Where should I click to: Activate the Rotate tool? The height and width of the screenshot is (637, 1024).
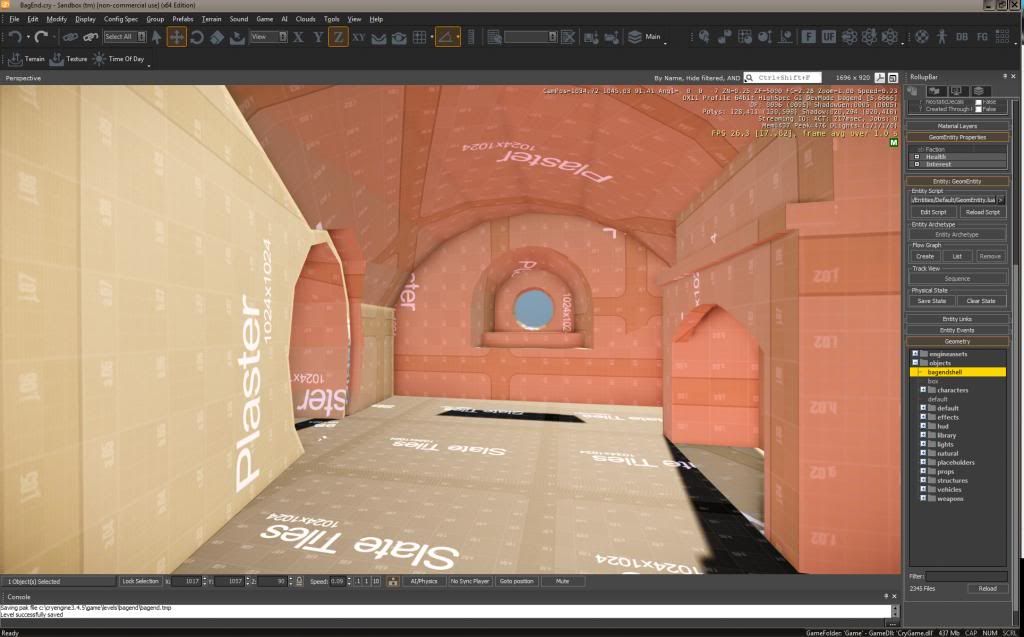197,37
